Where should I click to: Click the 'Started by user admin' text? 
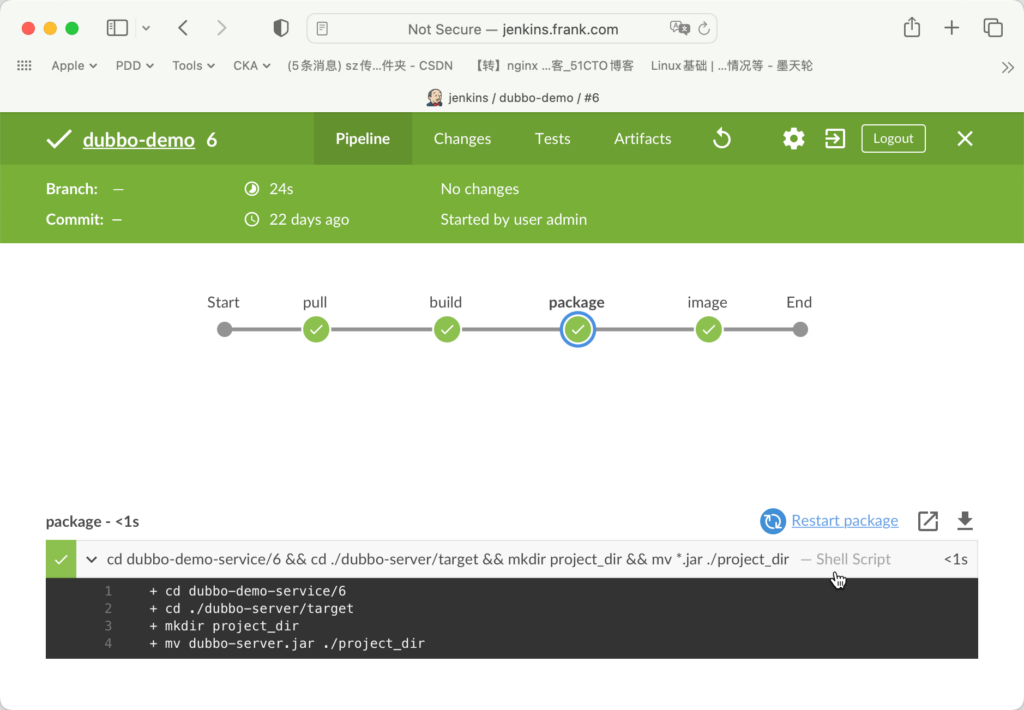coord(513,219)
